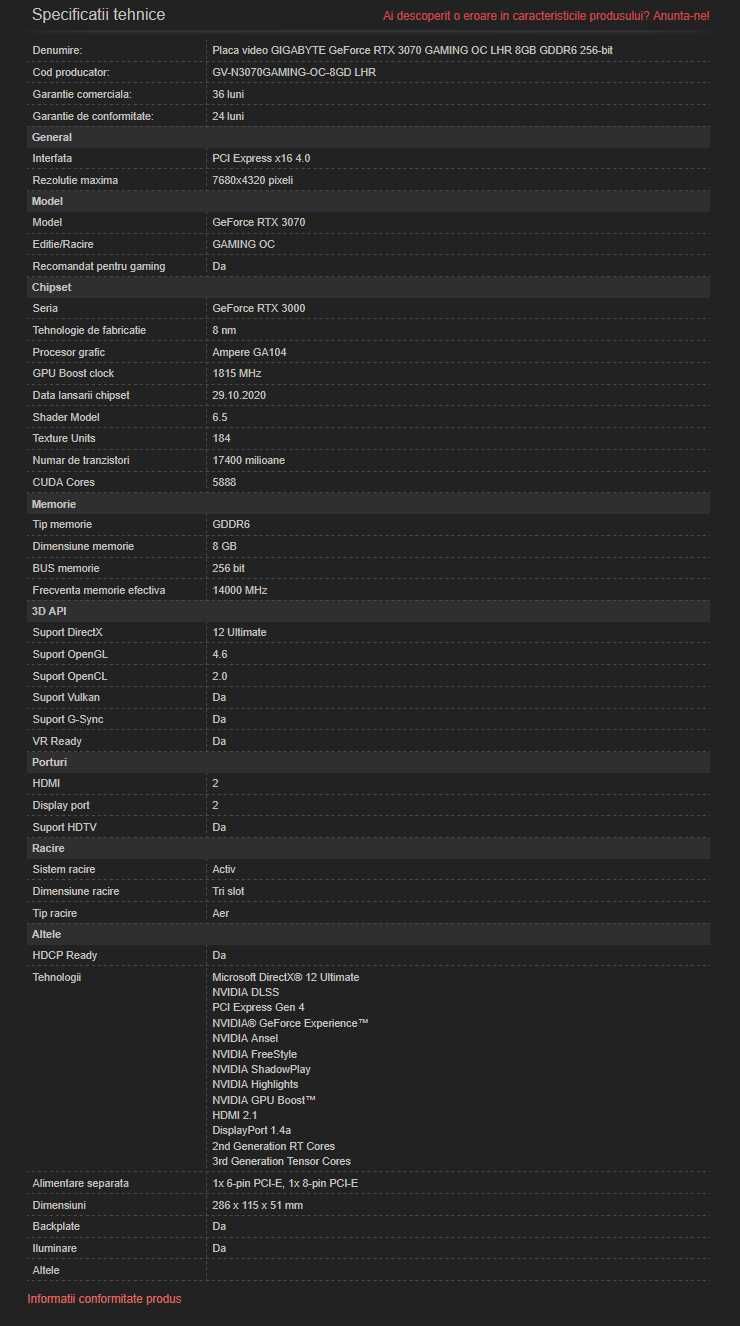Select '12 Ultimate' DirectX support value
The width and height of the screenshot is (740, 1326).
pos(239,632)
